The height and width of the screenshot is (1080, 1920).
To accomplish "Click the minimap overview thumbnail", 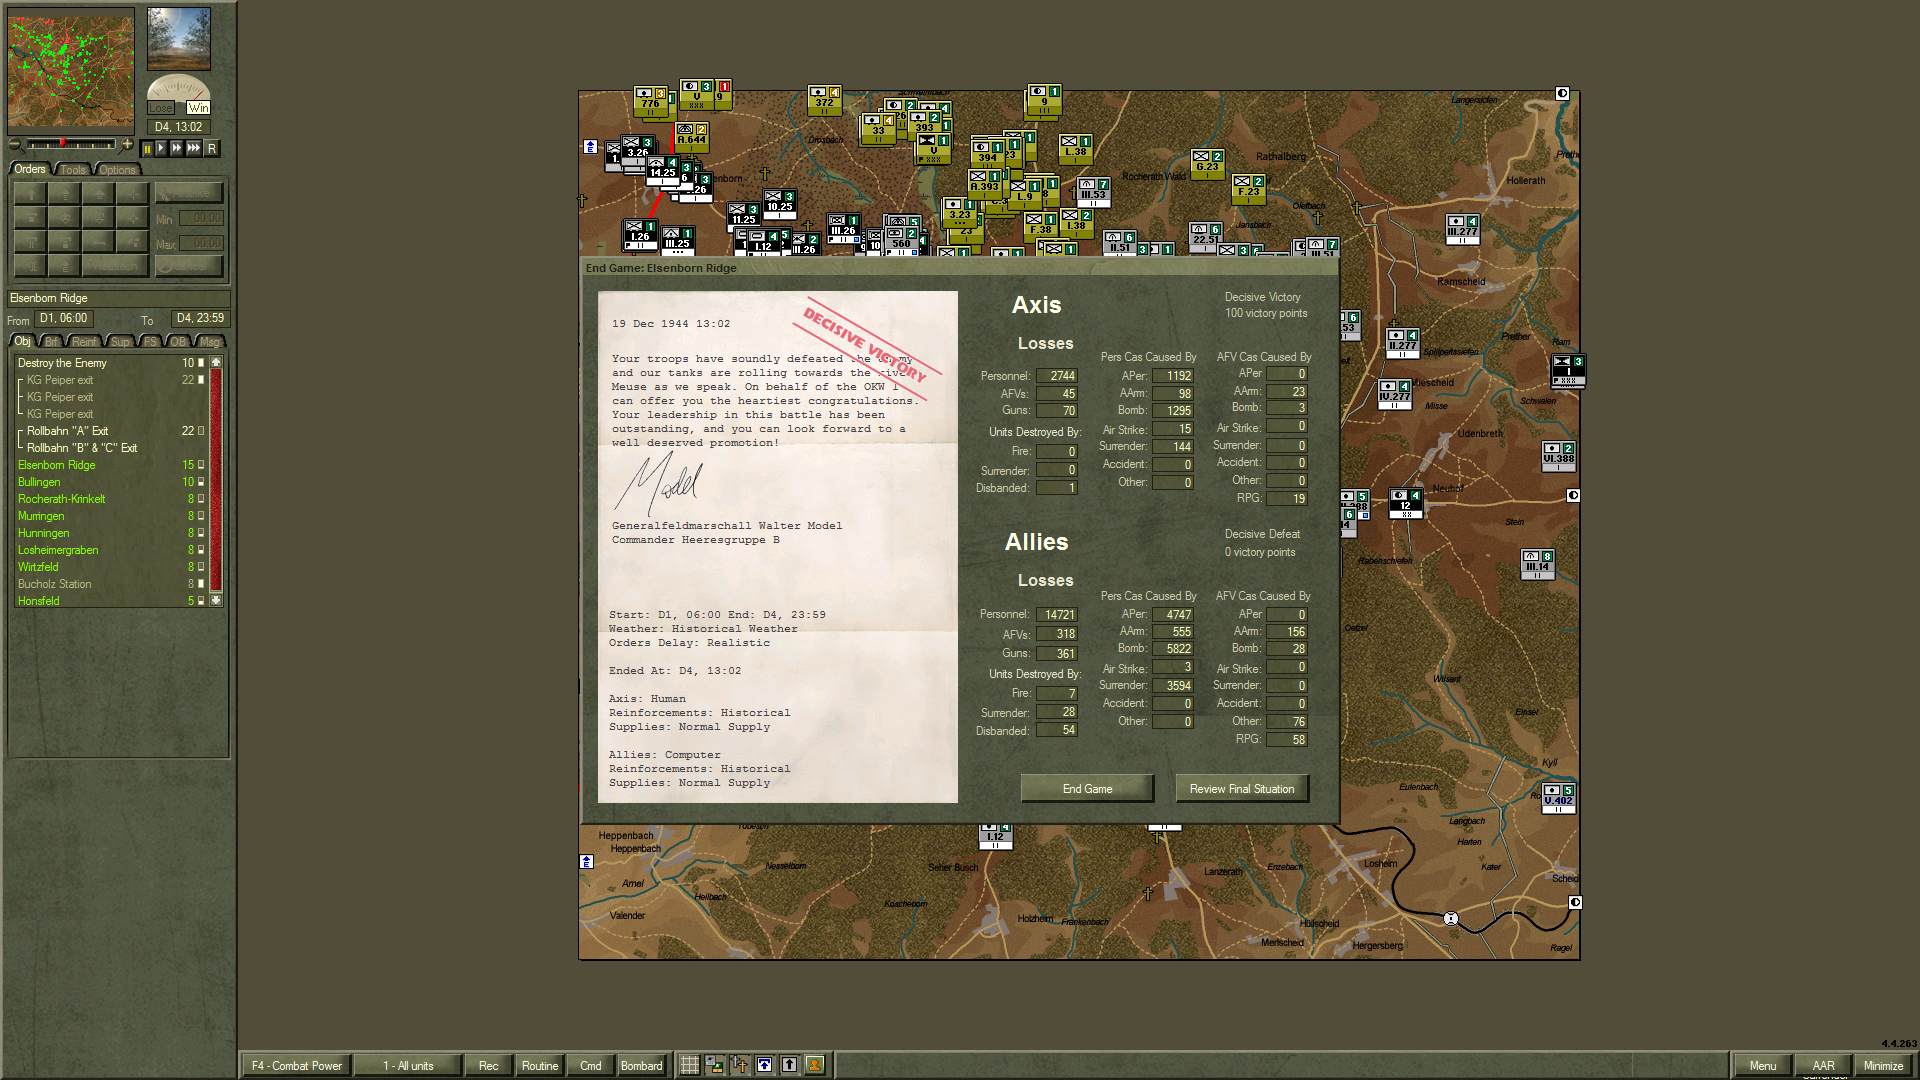I will pyautogui.click(x=71, y=71).
